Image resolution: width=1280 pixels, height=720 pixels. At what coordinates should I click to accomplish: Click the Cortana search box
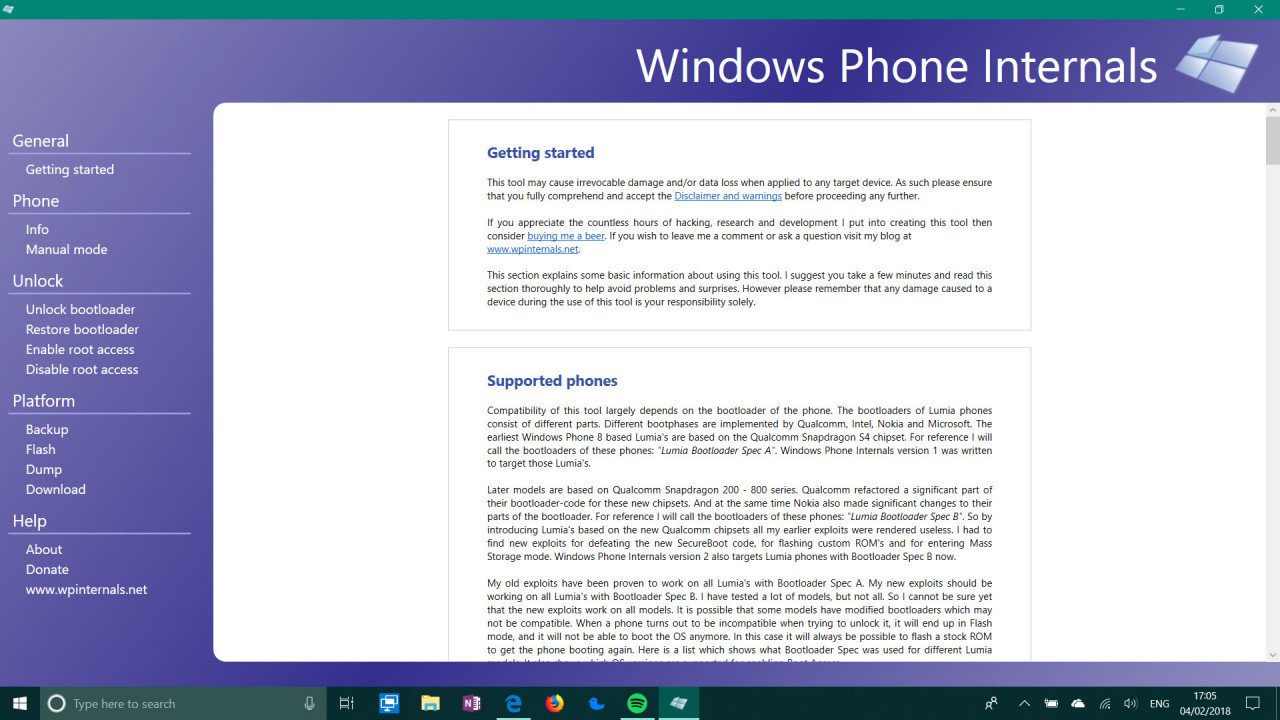tap(183, 703)
